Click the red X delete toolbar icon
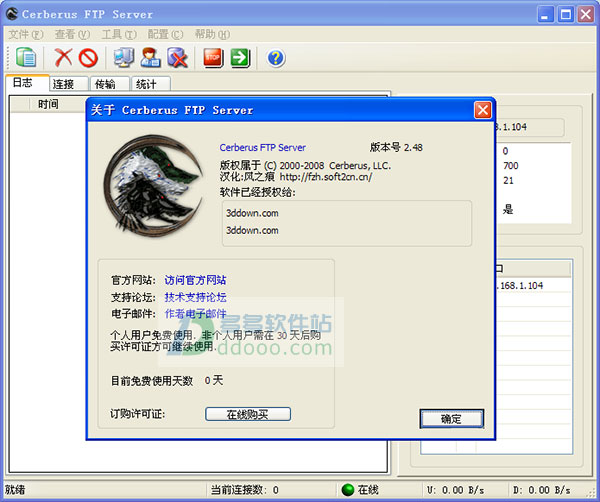This screenshot has width=600, height=502. pyautogui.click(x=63, y=57)
